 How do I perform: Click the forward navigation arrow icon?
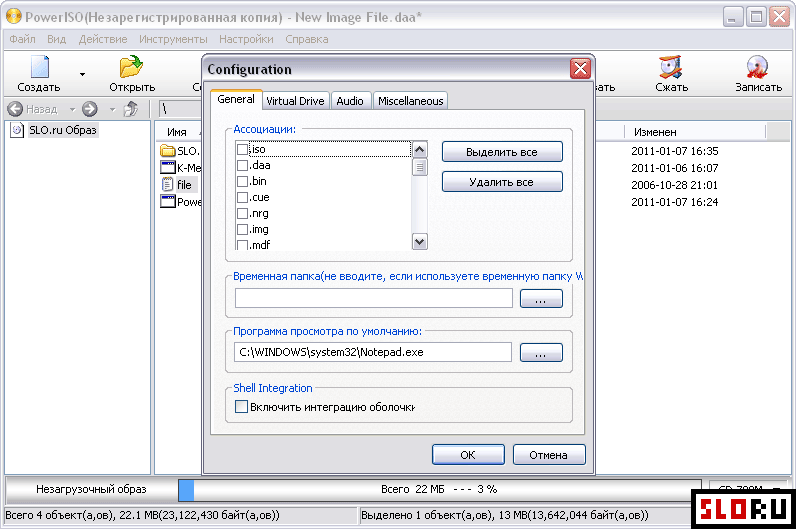[x=90, y=109]
